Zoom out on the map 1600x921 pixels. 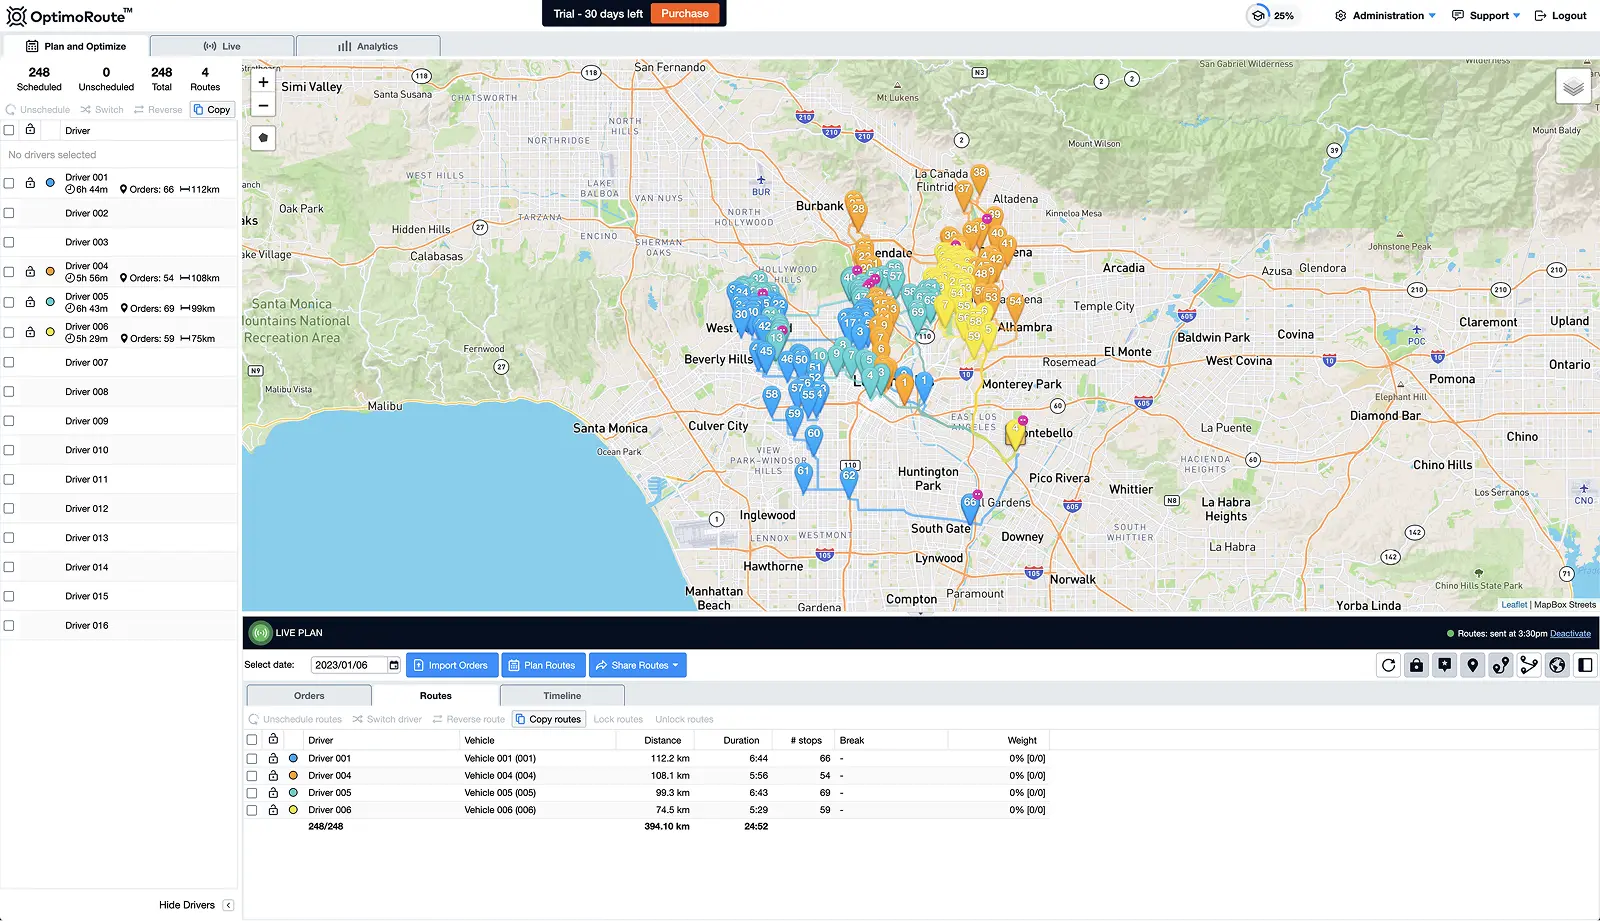click(x=263, y=105)
